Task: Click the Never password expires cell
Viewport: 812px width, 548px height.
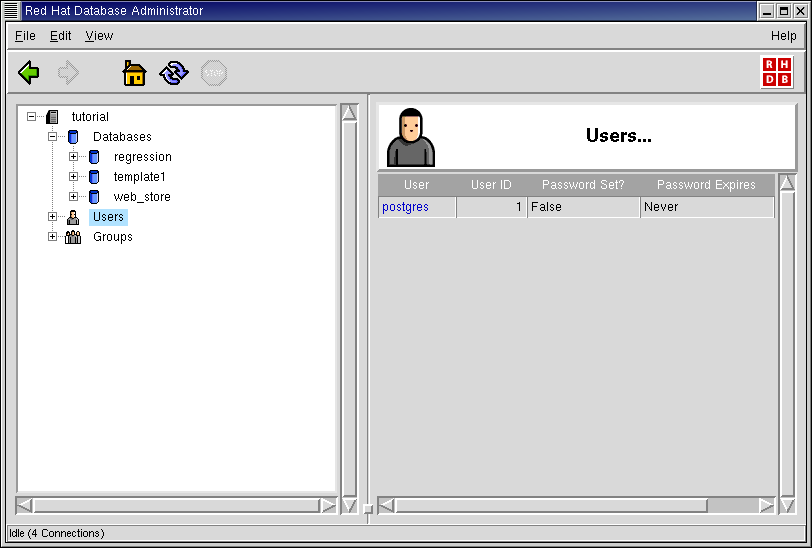Action: click(x=707, y=207)
